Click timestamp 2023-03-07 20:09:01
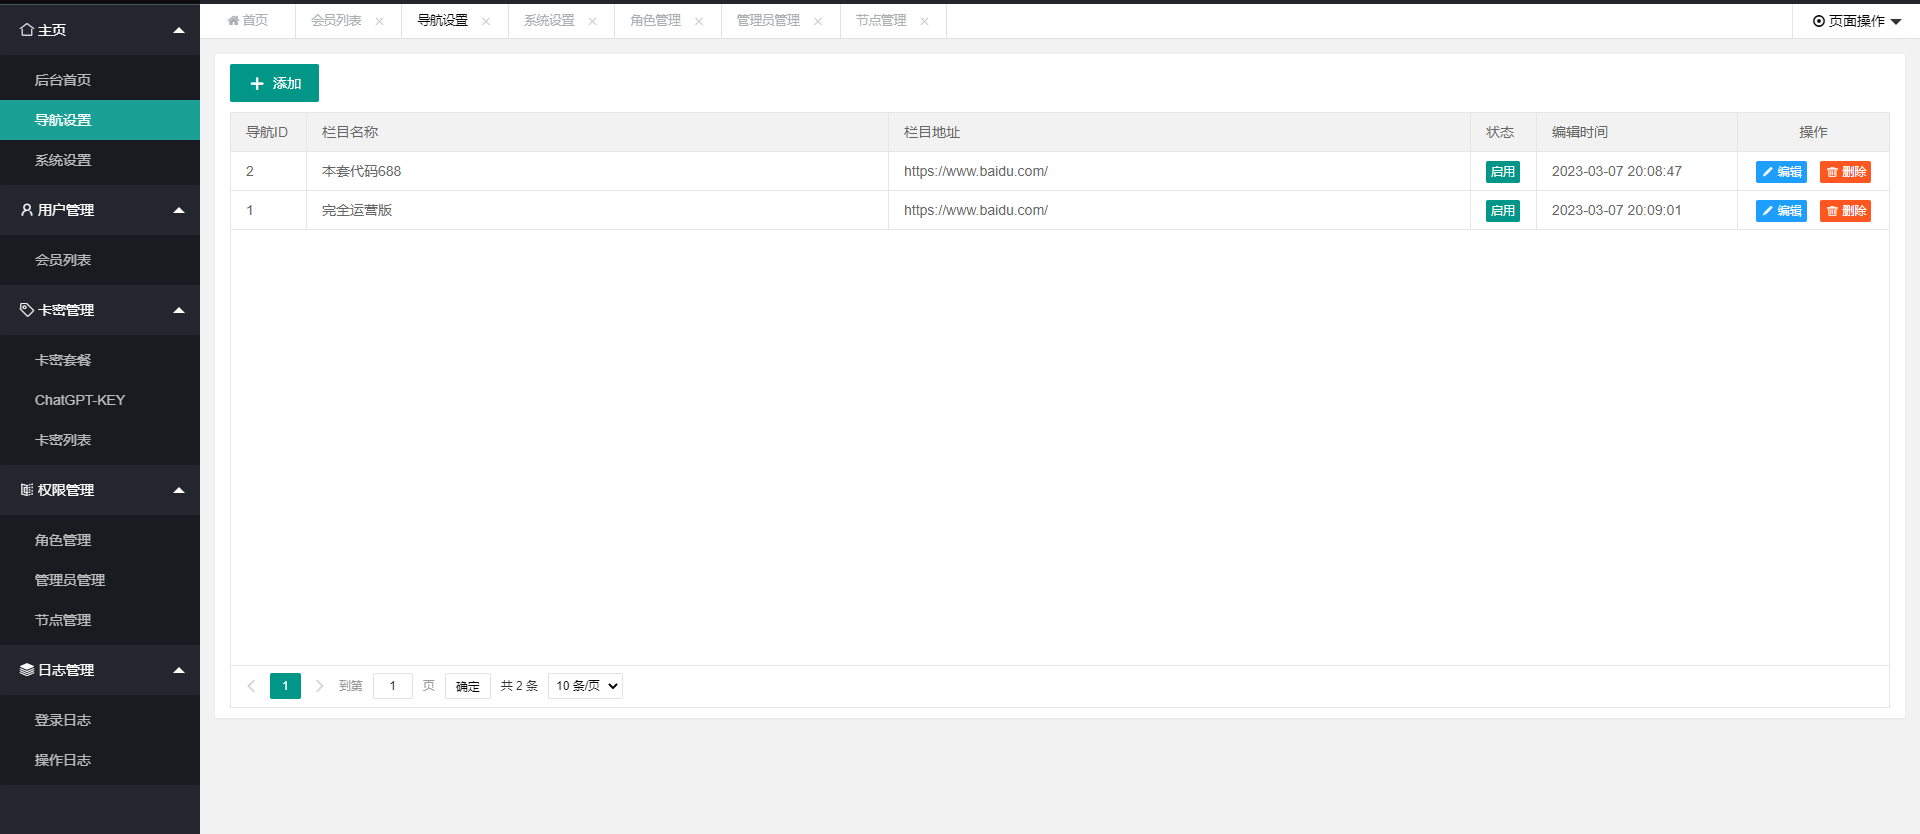Viewport: 1920px width, 834px height. point(1617,210)
